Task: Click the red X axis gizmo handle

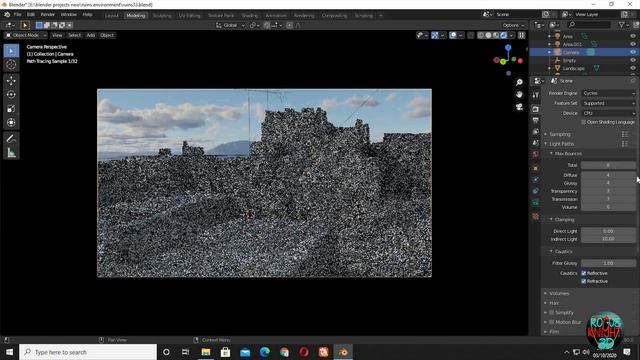Action: [520, 61]
